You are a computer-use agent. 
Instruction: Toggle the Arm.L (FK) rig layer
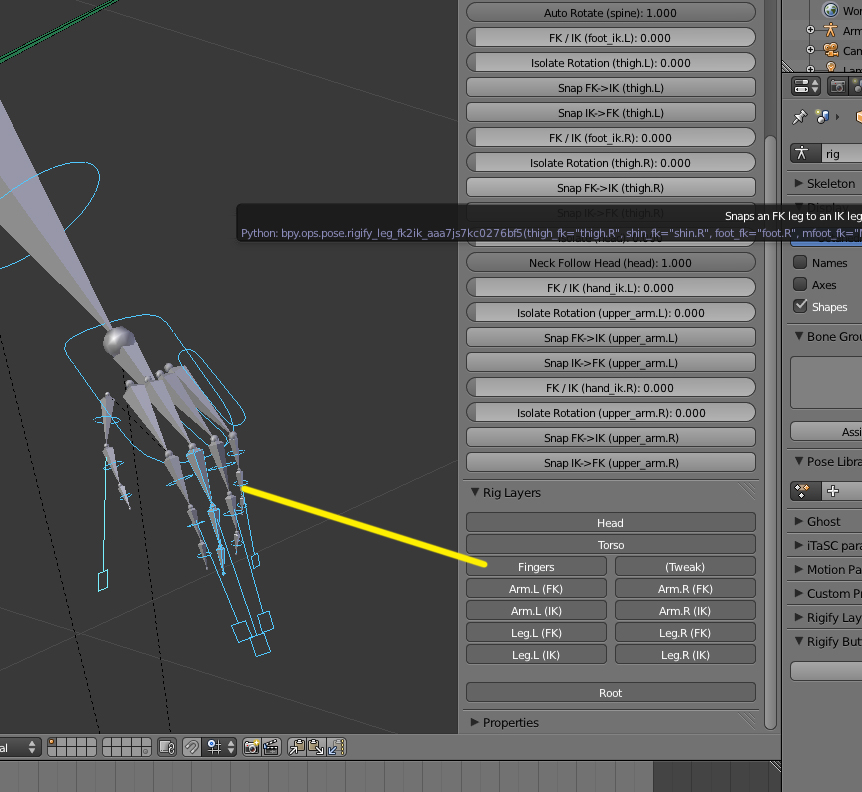pyautogui.click(x=536, y=588)
